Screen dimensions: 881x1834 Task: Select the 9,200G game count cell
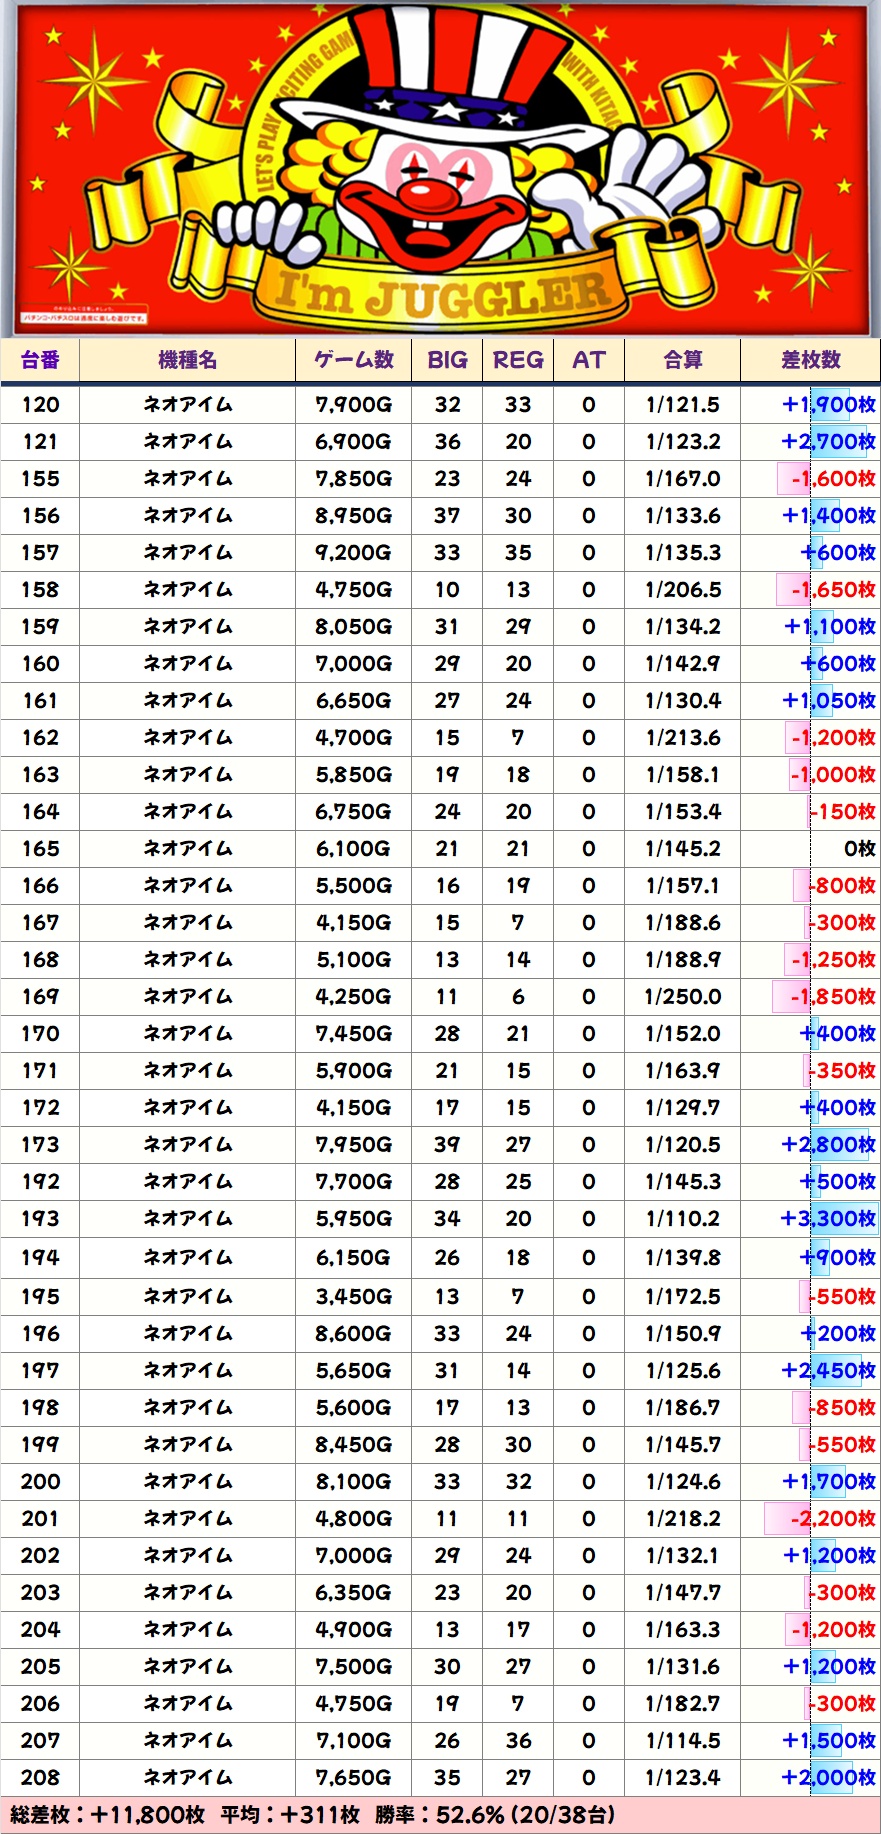coord(353,553)
